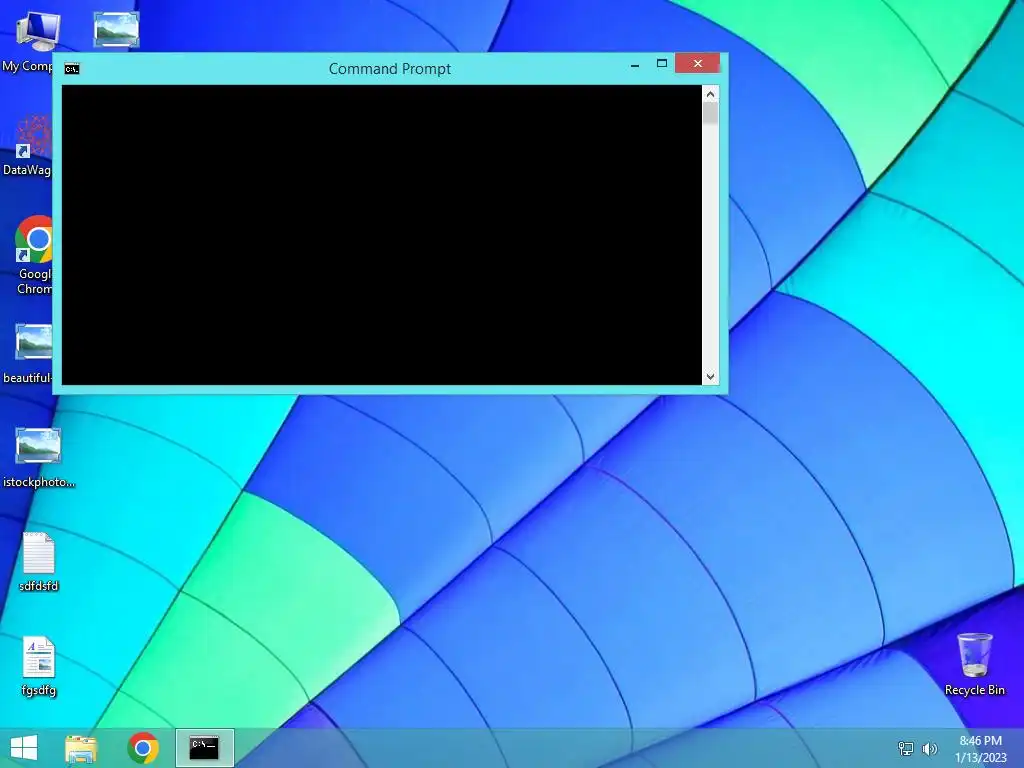The image size is (1024, 768).
Task: Minimize the Command Prompt window
Action: pos(635,65)
